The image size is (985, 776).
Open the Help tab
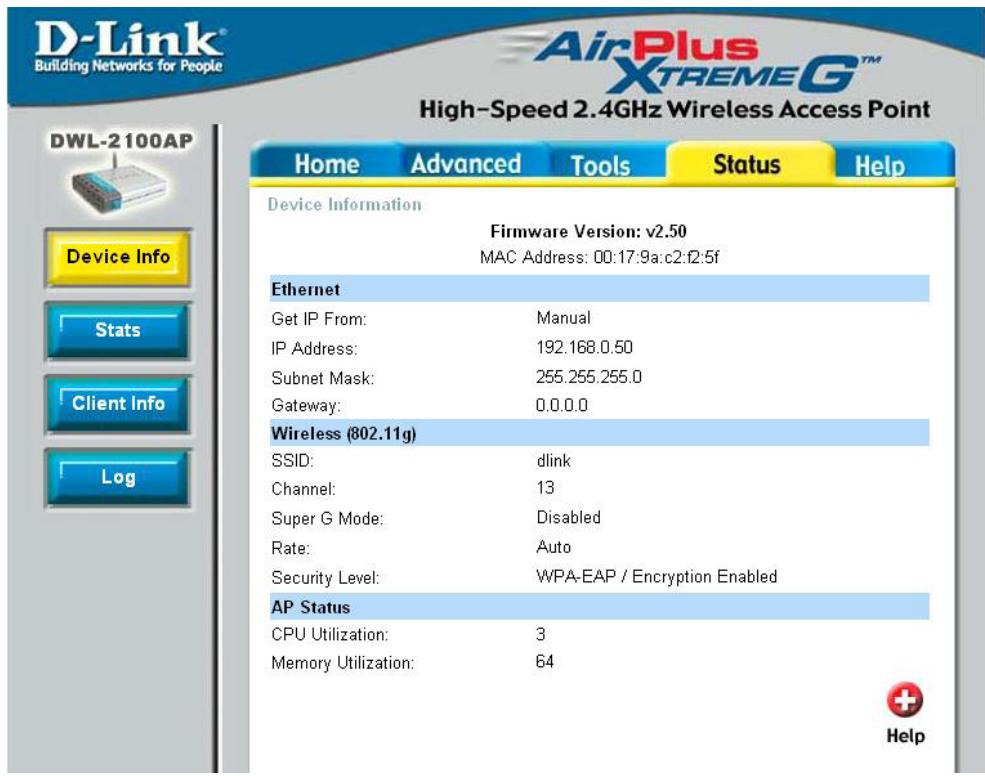pos(879,165)
